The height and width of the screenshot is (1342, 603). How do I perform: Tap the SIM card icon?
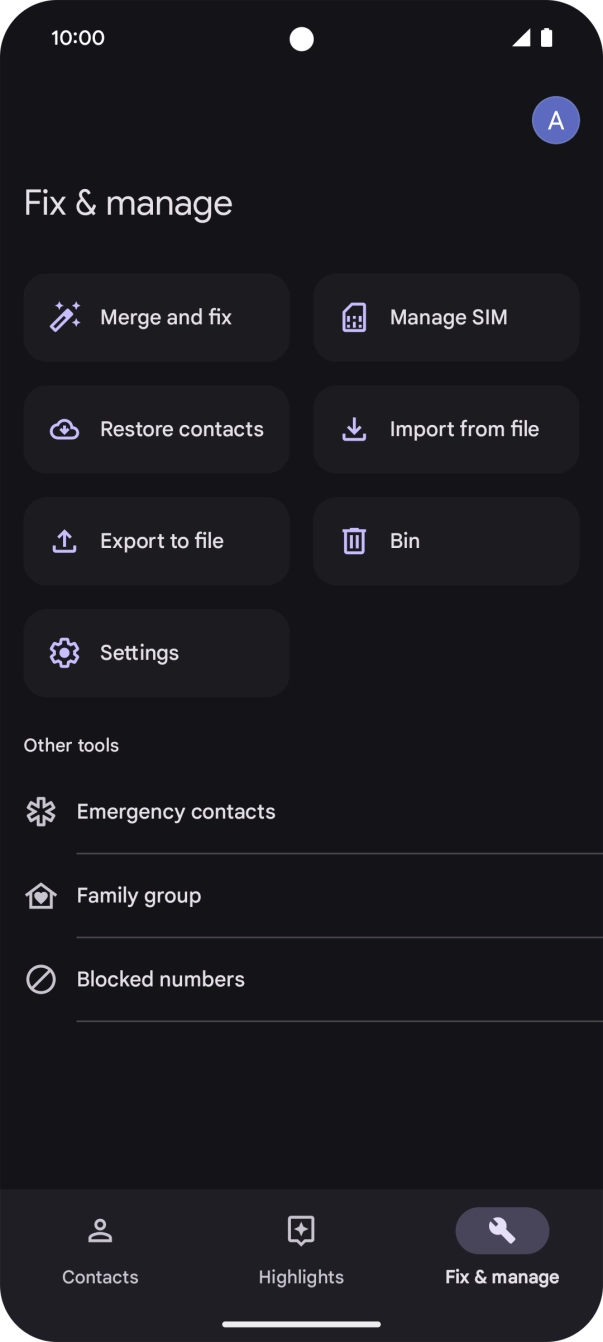pos(354,318)
